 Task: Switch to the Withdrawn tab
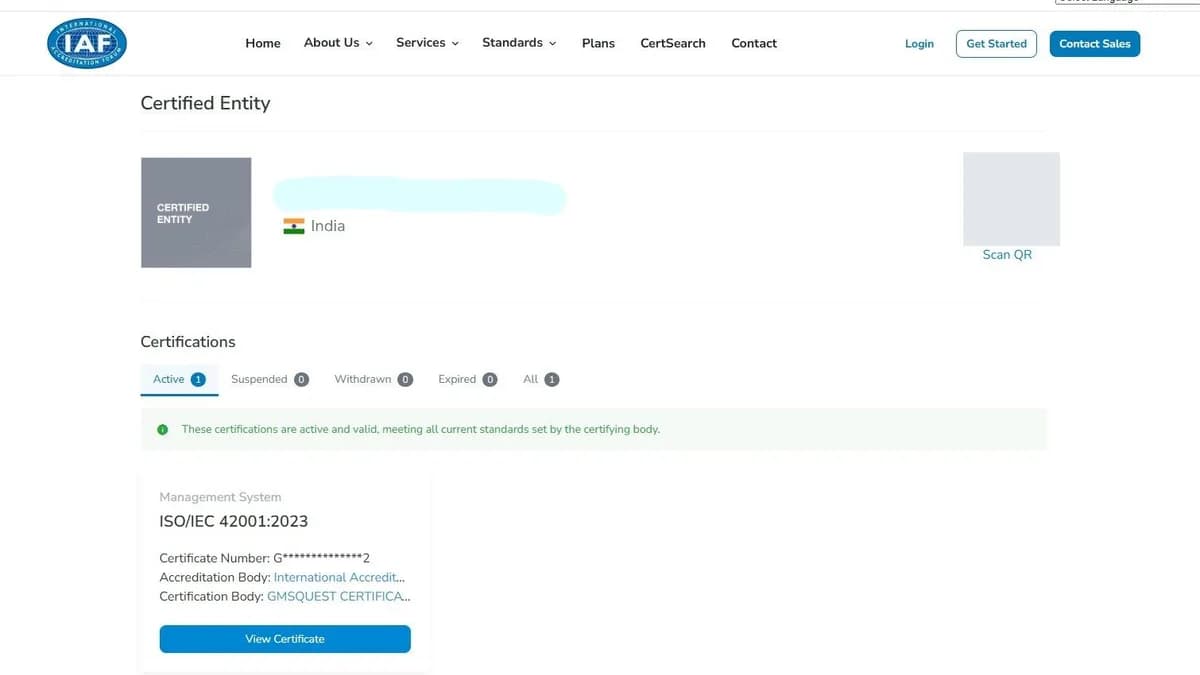[373, 379]
